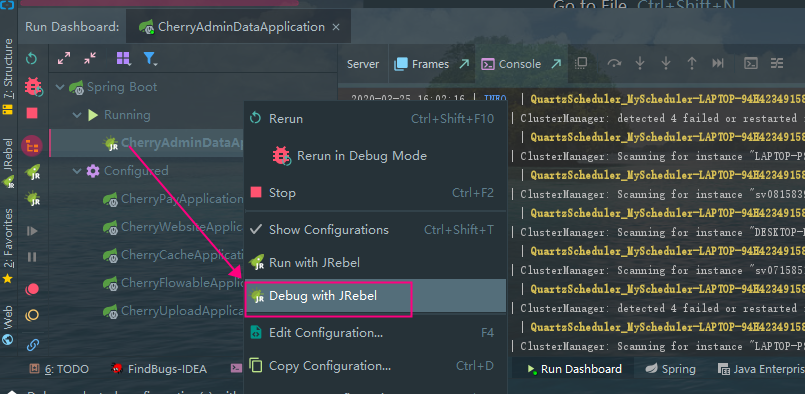Screen dimensions: 805x394
Task: Choose Run with JRebel from the context menu
Action: [375, 262]
